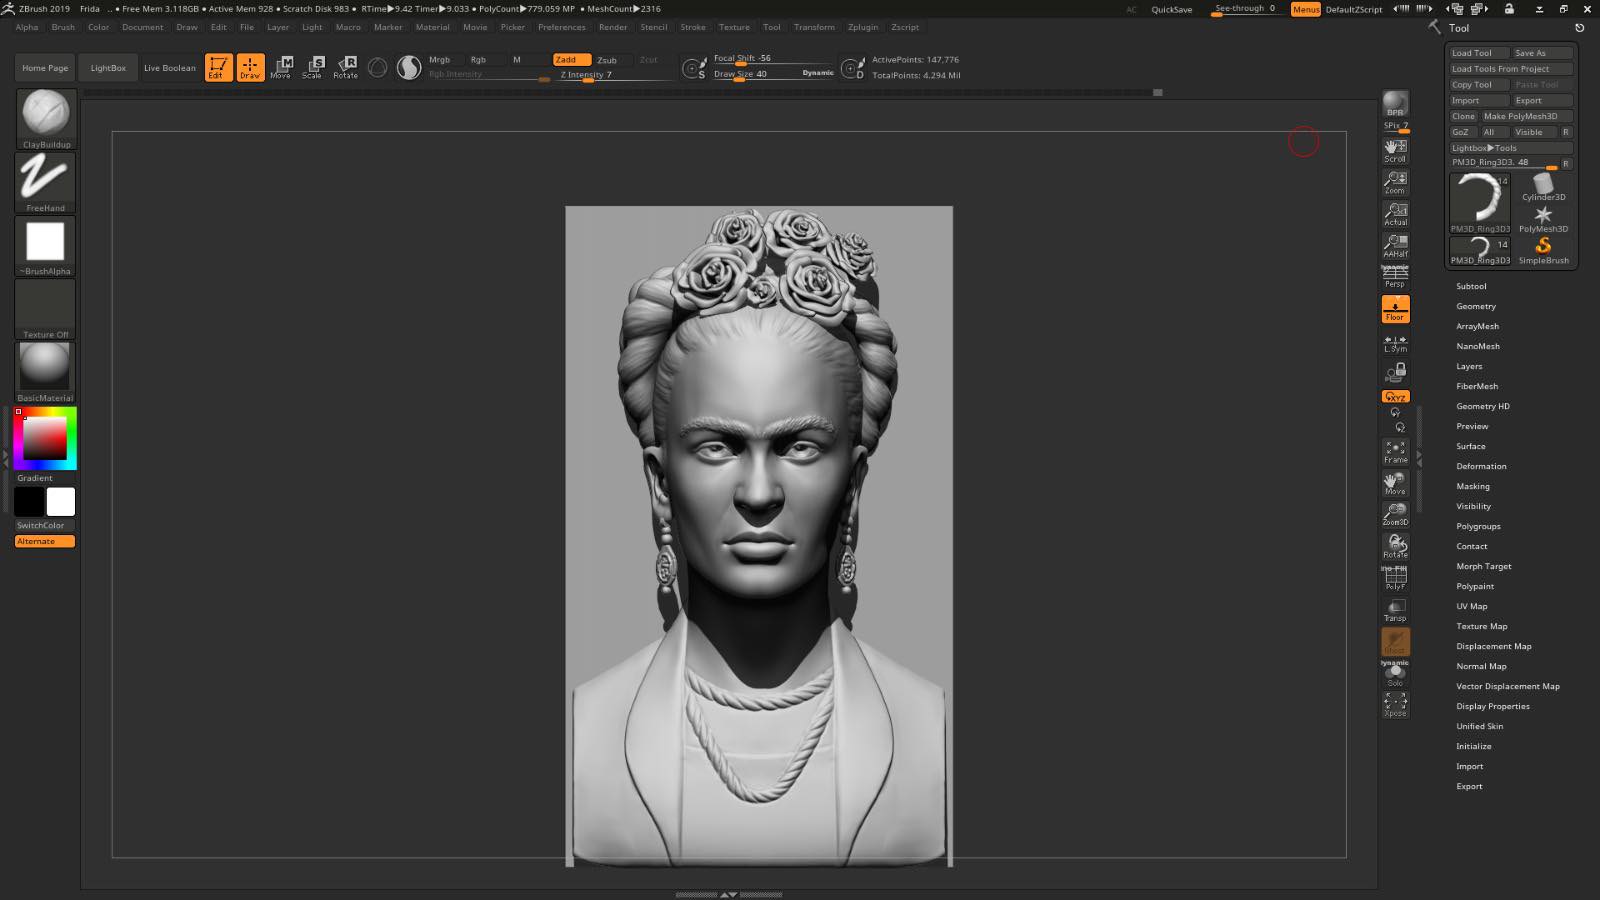Click the AAHalf icon

tap(1395, 246)
